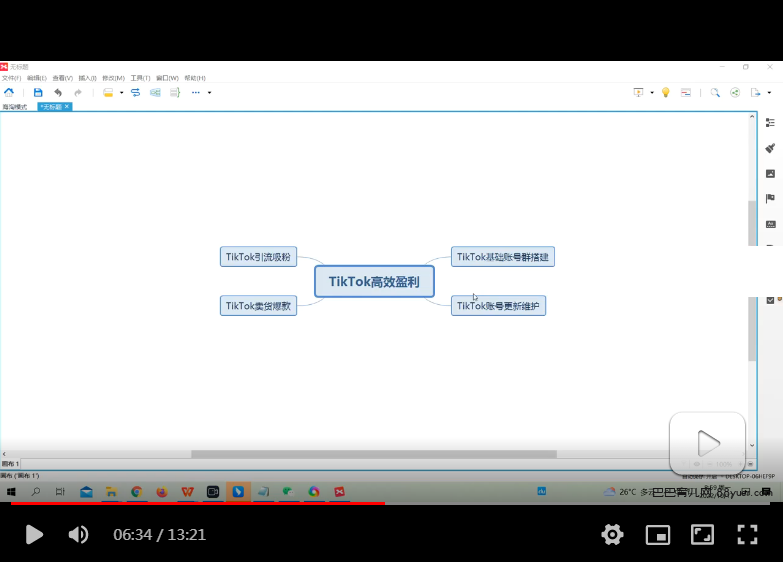
Task: Open the Markers flag panel in sidebar
Action: click(770, 199)
